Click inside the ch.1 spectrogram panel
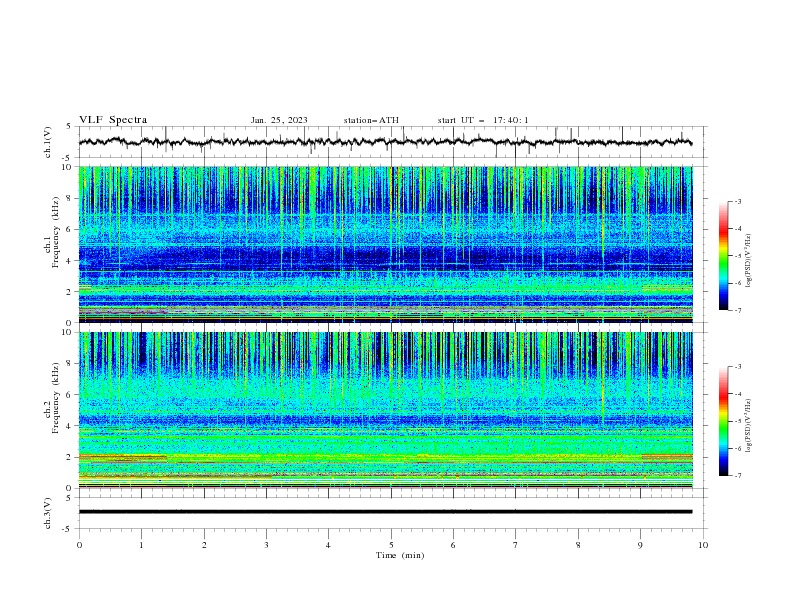 click(x=385, y=244)
